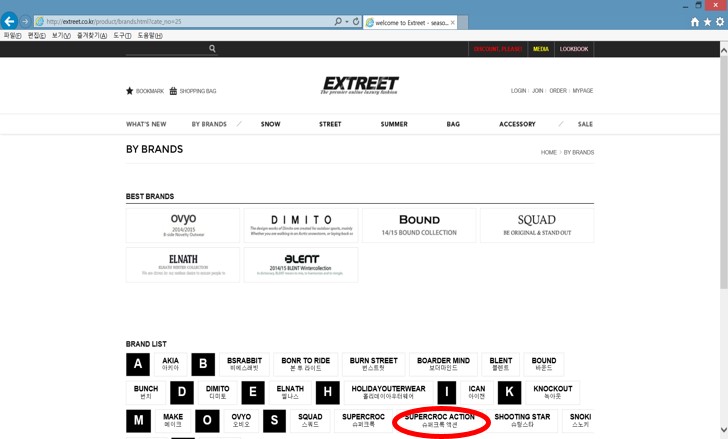Open the 보기 (View) menu

(61, 35)
